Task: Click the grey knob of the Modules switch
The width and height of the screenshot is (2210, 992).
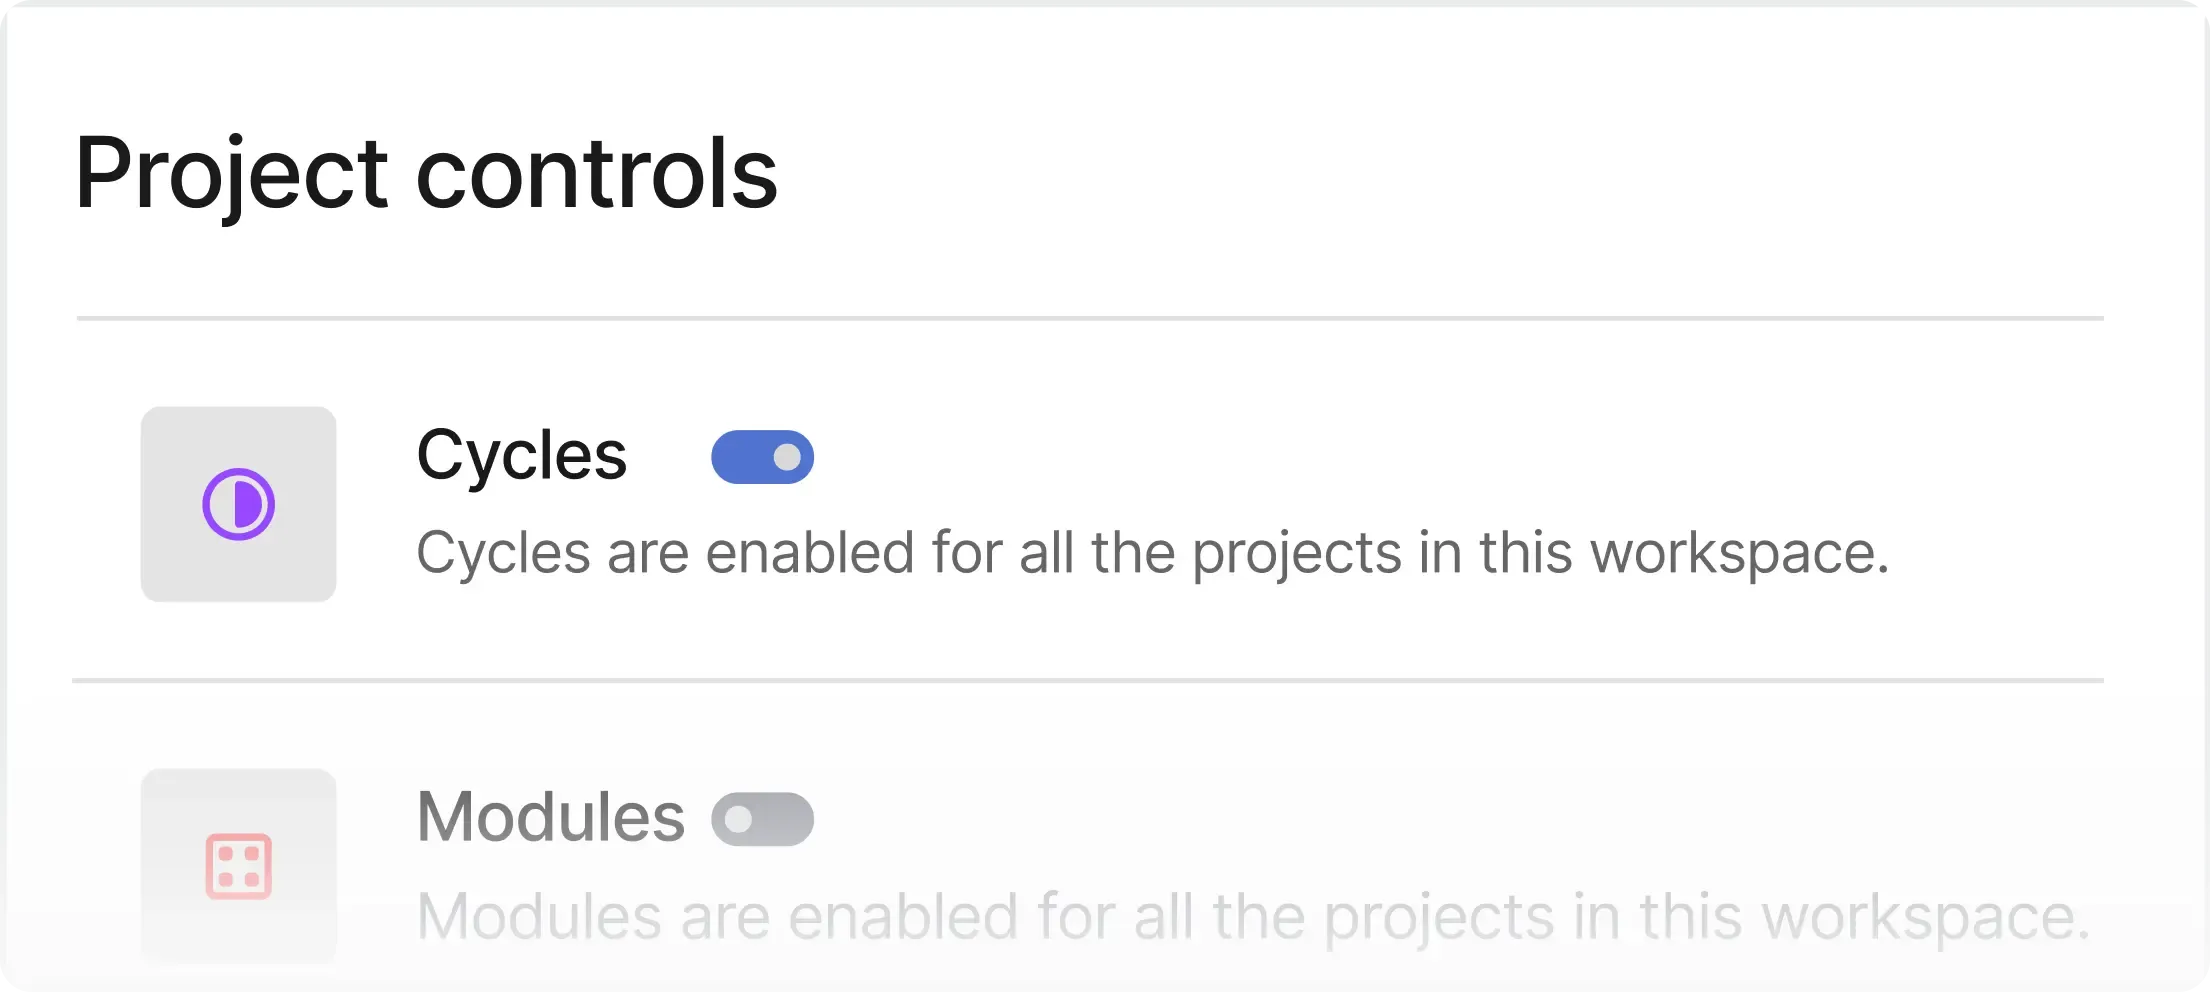Action: [x=740, y=819]
